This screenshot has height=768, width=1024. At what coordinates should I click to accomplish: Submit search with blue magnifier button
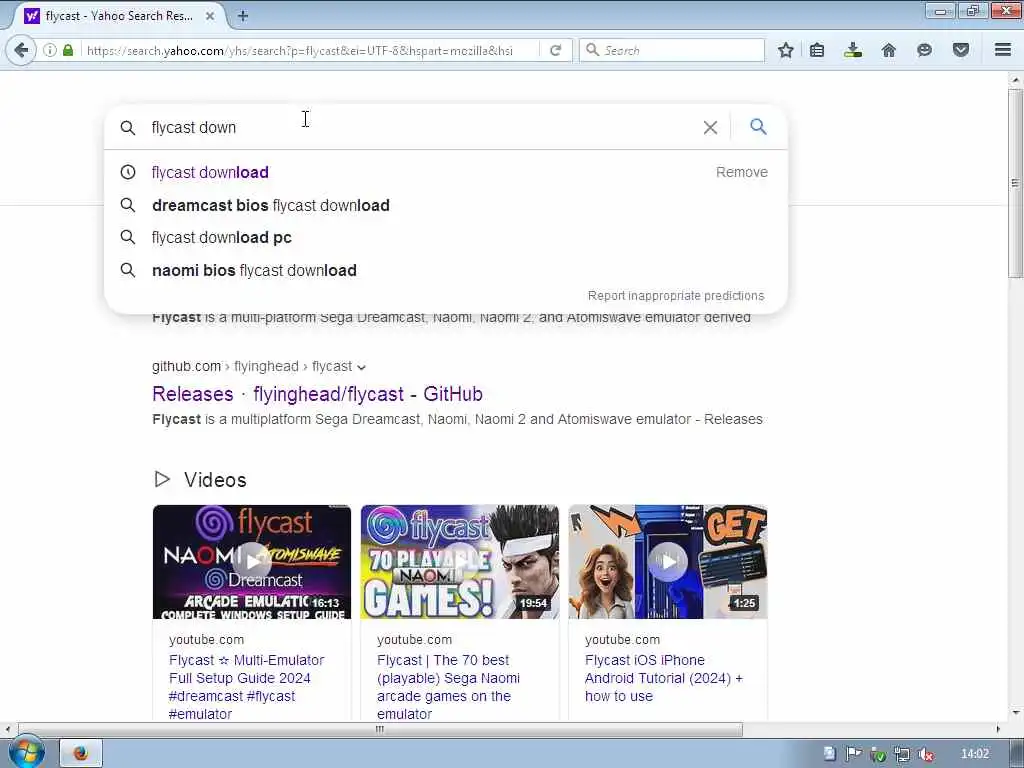click(758, 127)
